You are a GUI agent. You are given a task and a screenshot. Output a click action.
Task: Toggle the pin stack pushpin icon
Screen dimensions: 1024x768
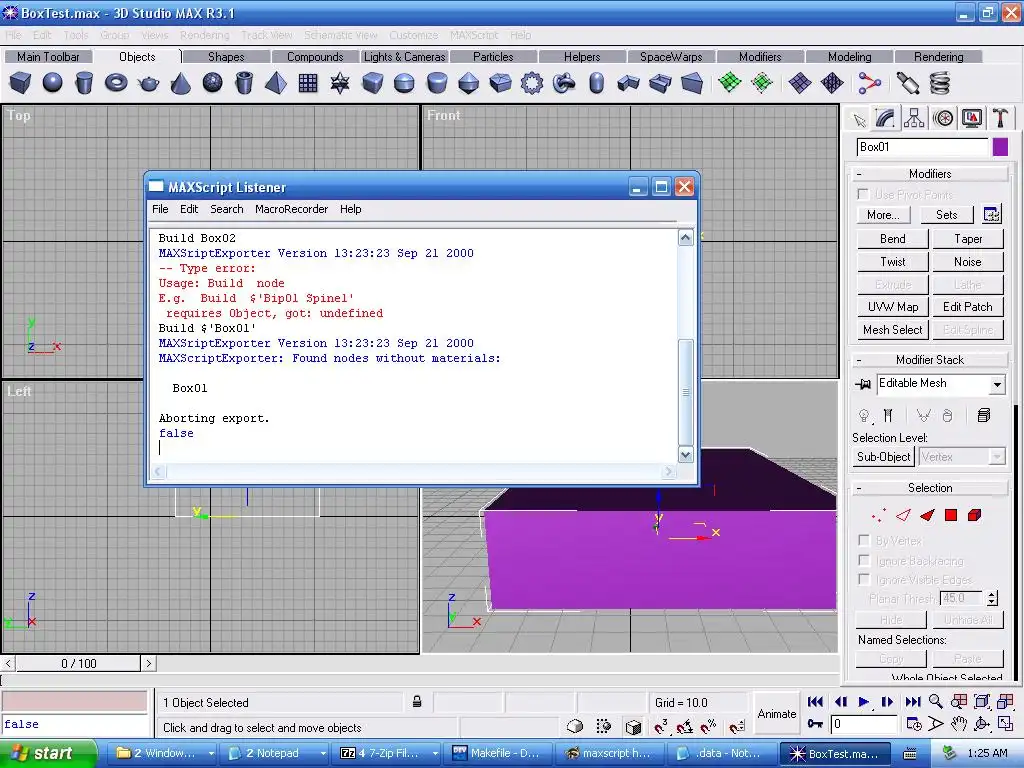point(863,384)
